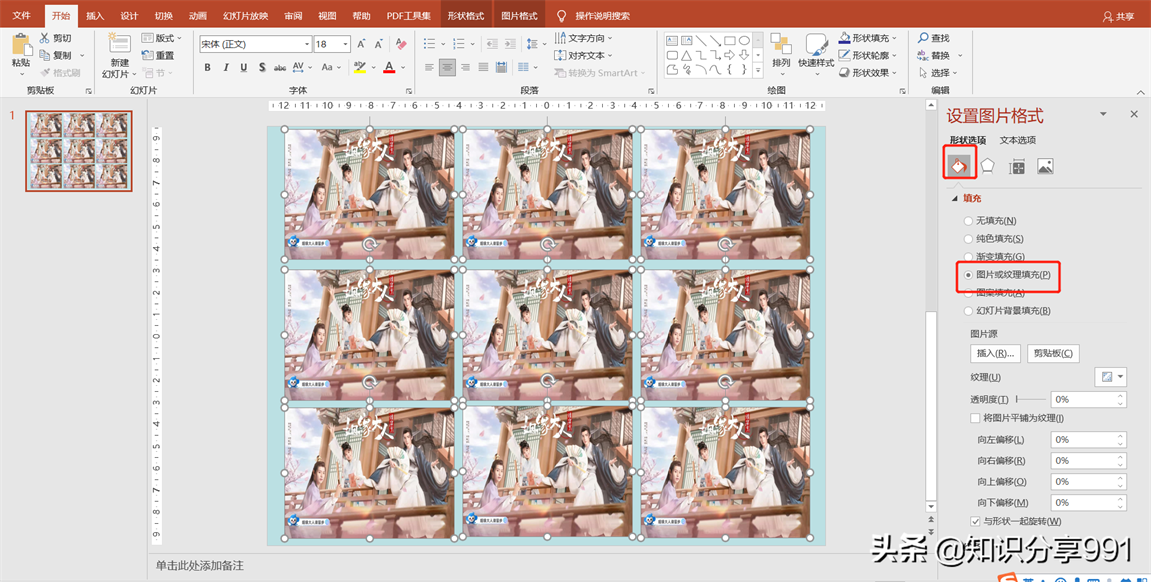Open the 插入 ribbon tab
1151x582 pixels.
click(x=95, y=16)
